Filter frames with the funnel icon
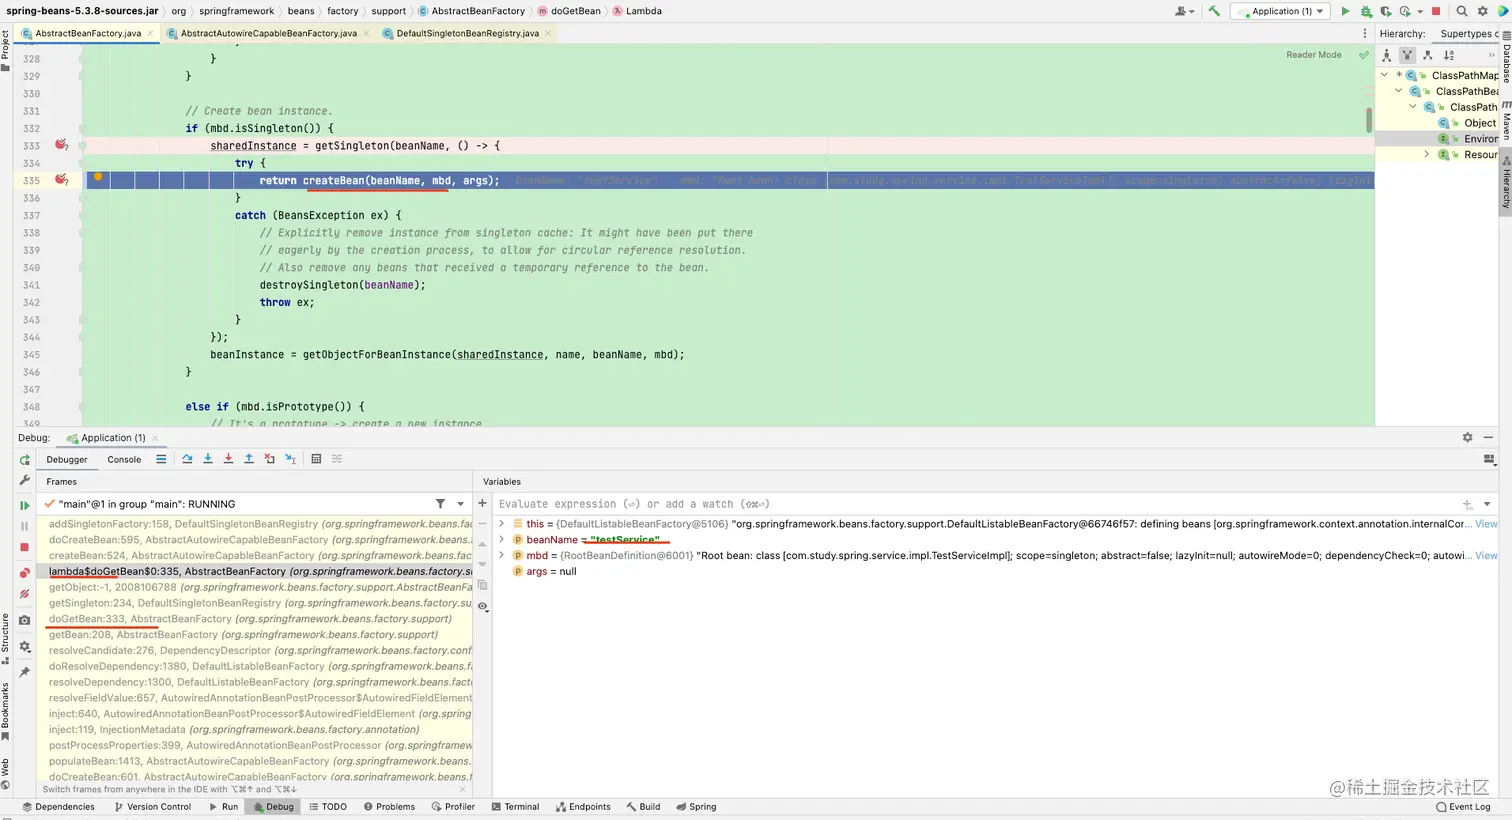This screenshot has height=820, width=1512. coord(440,504)
